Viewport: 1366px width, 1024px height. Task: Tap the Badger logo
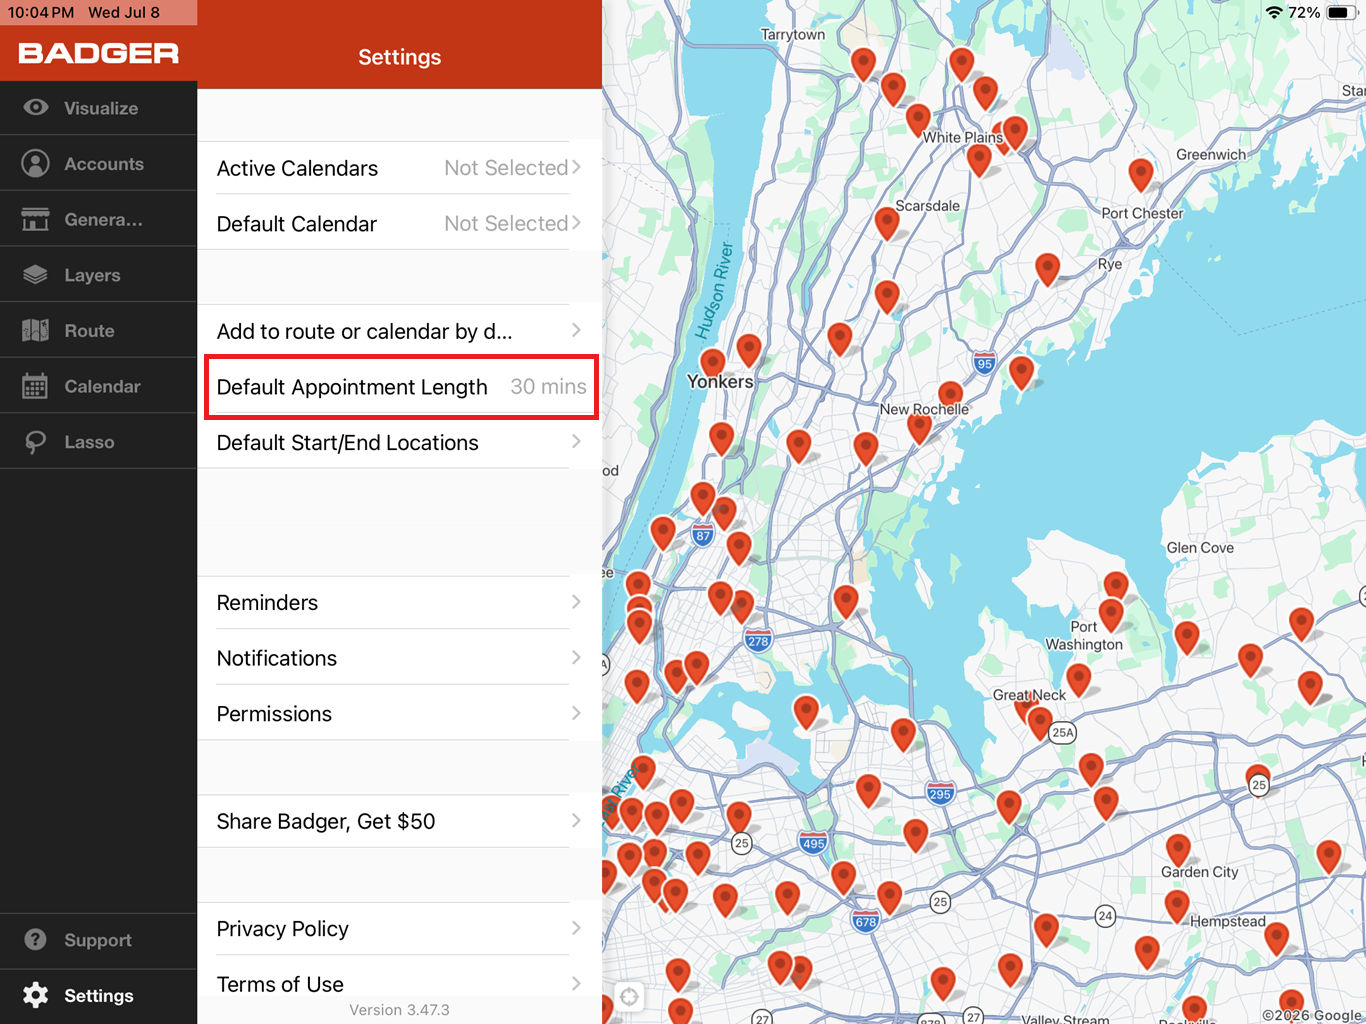(99, 54)
